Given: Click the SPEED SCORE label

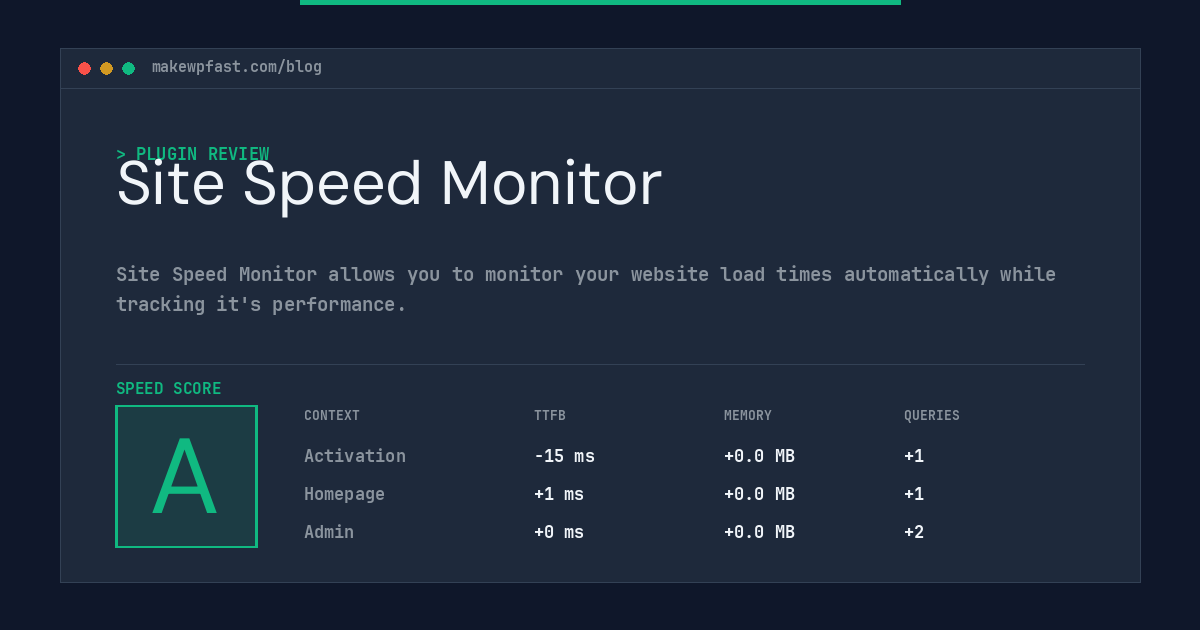Looking at the screenshot, I should (169, 388).
